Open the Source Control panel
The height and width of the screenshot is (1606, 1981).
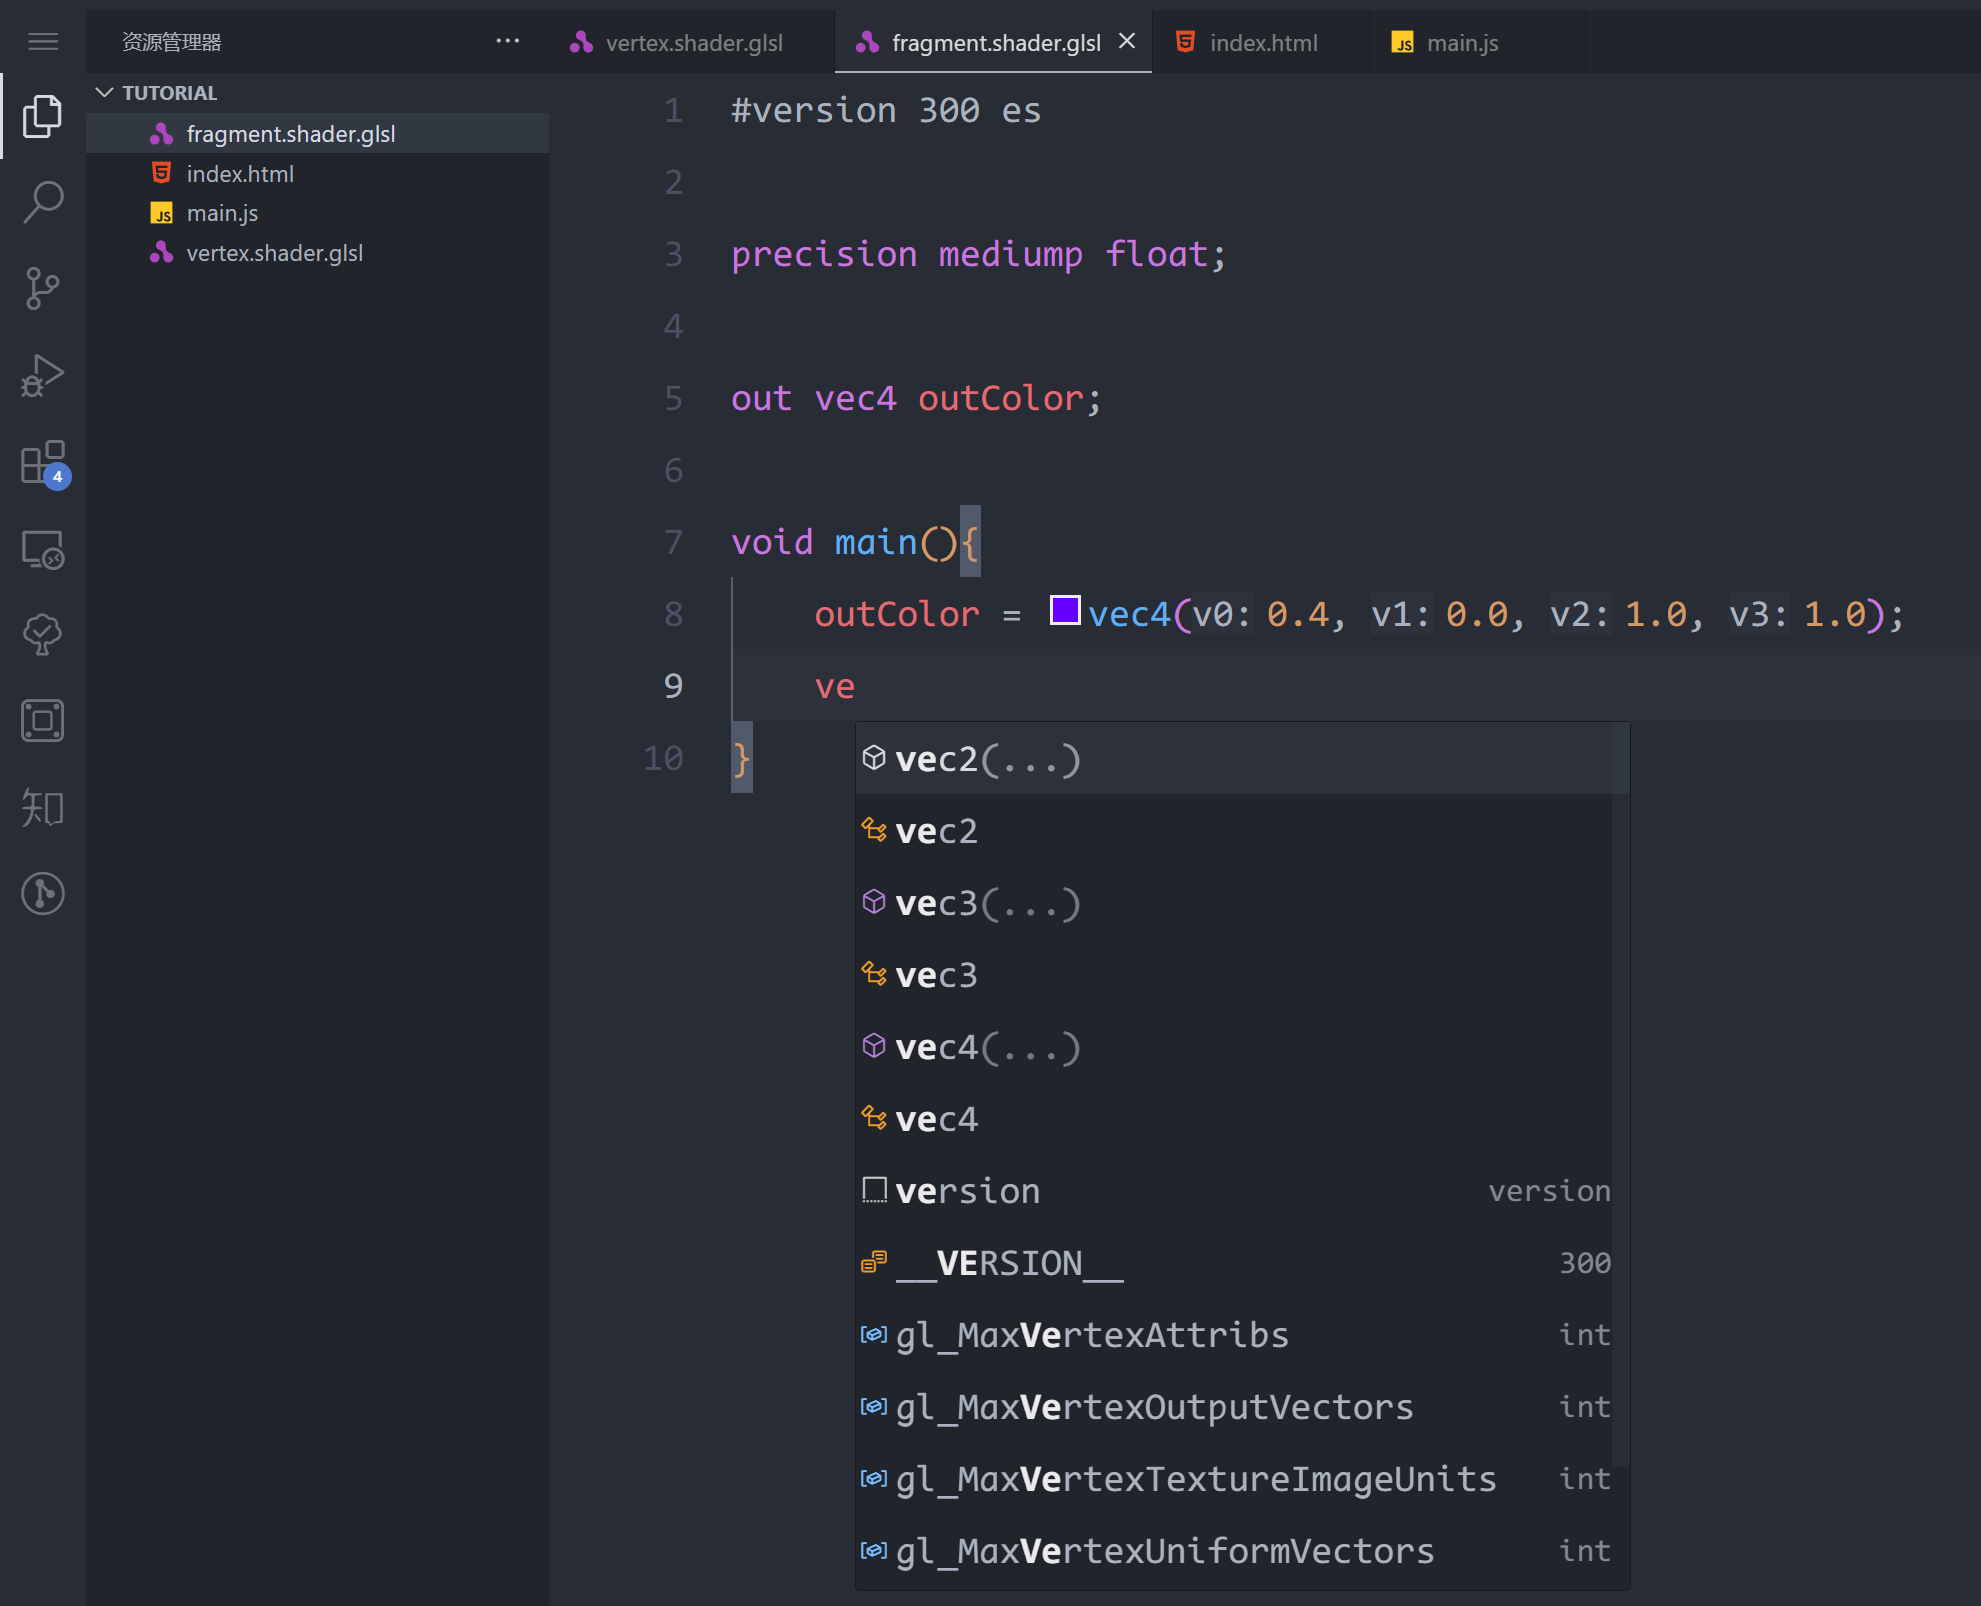42,288
